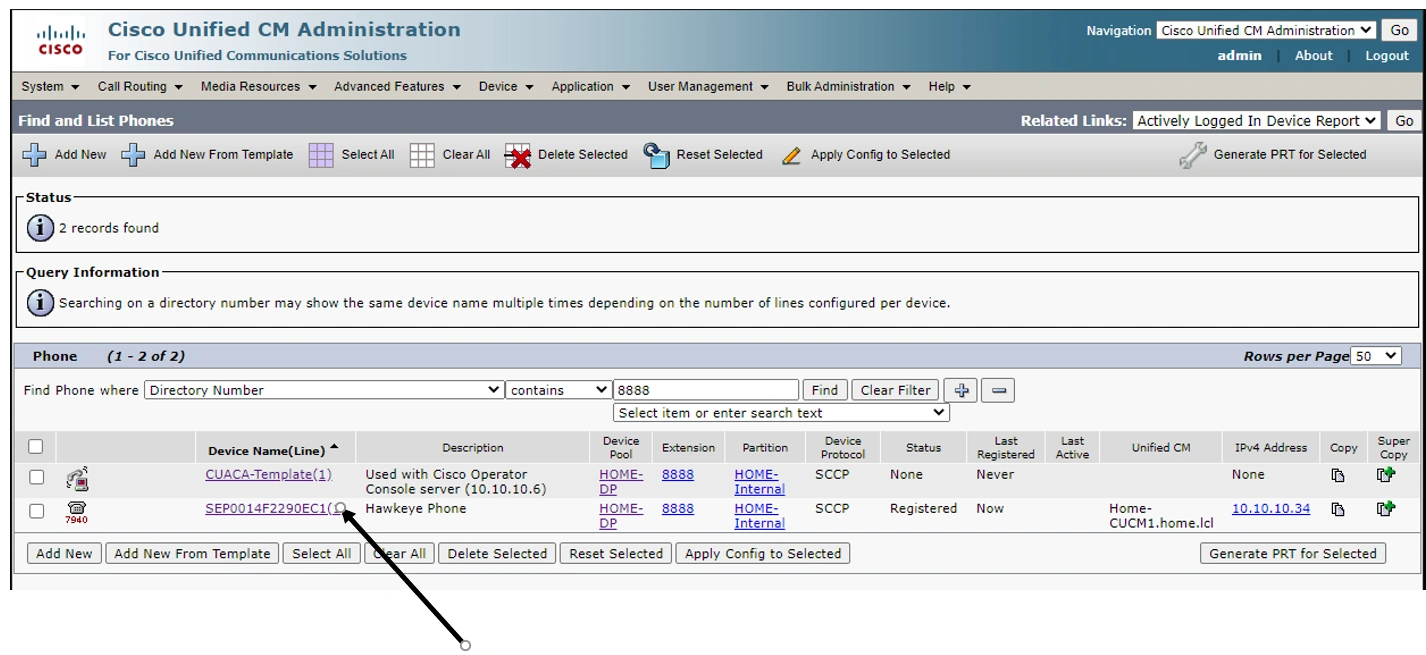The width and height of the screenshot is (1426, 655).
Task: Super Copy the Hawkeye Phone device
Action: 1386,509
